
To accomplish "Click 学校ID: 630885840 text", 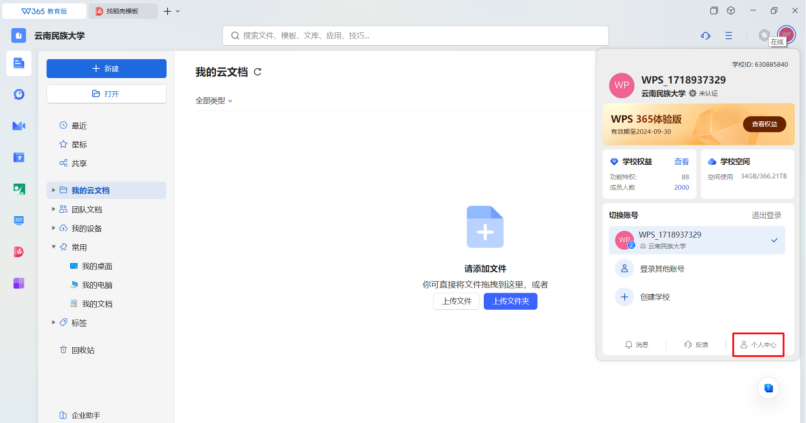I will pyautogui.click(x=760, y=64).
